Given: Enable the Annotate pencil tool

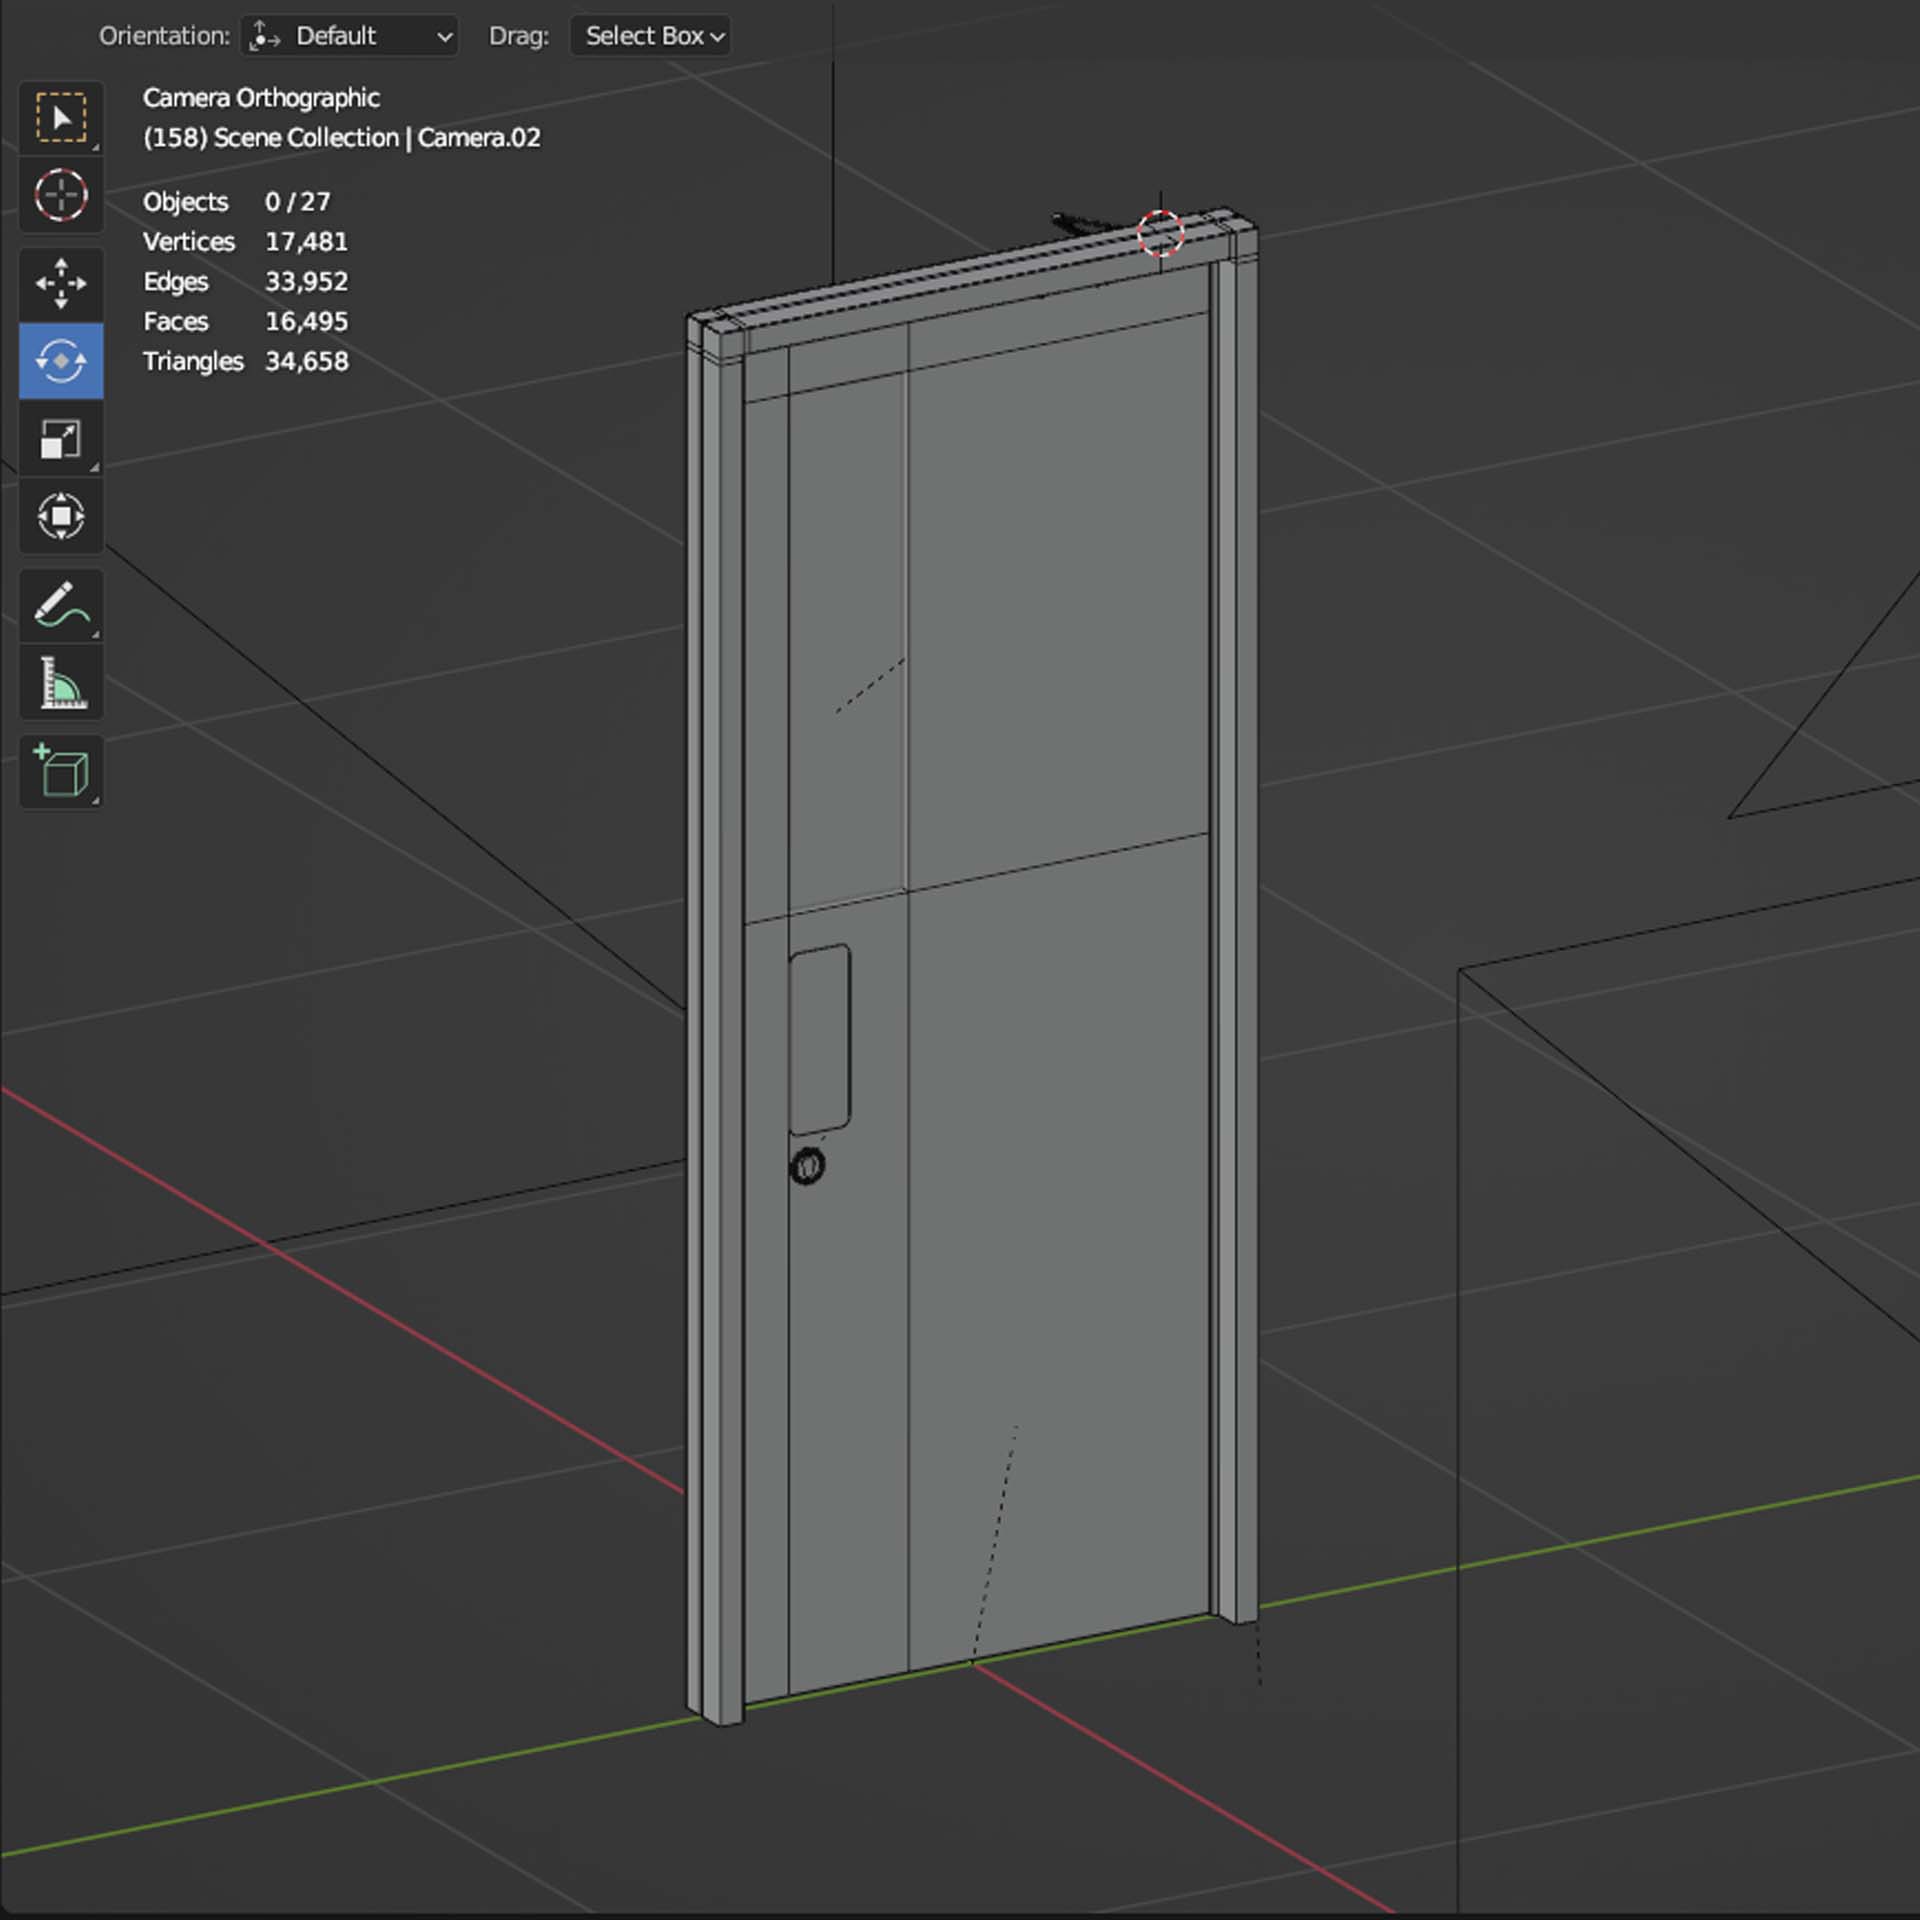Looking at the screenshot, I should 61,605.
